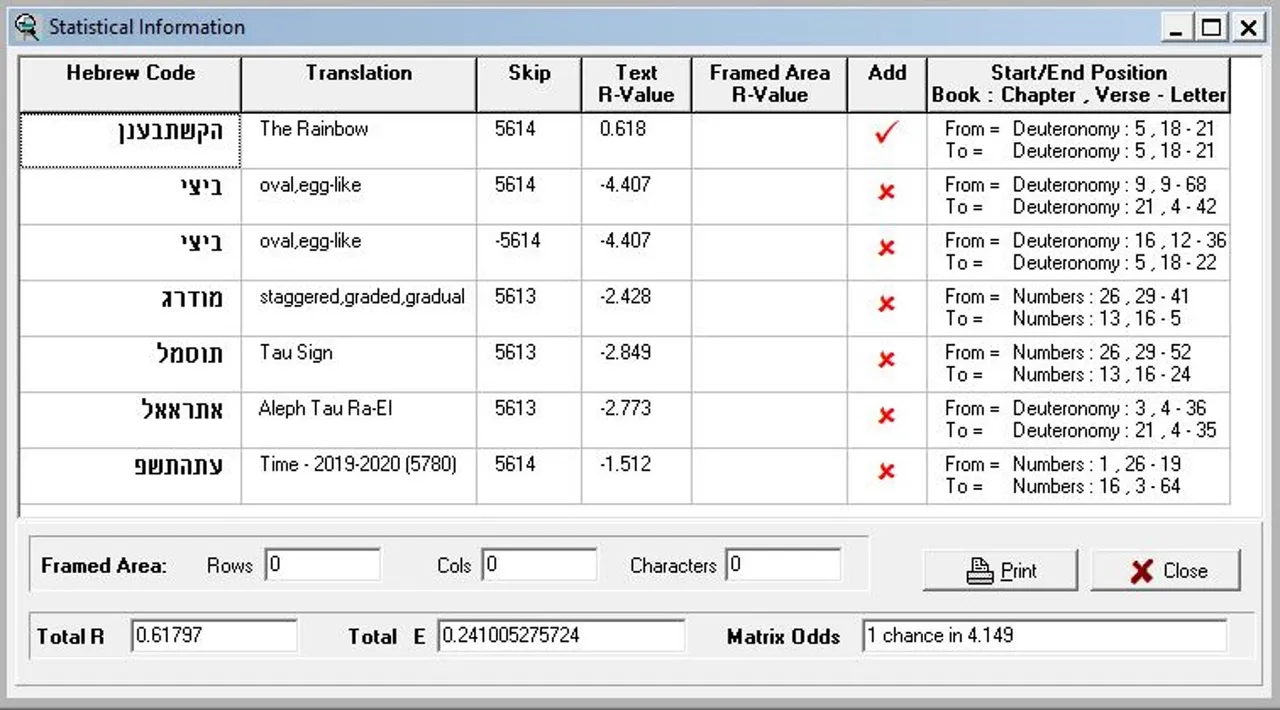Minimize the Statistical Information window
This screenshot has height=710, width=1280.
1176,28
